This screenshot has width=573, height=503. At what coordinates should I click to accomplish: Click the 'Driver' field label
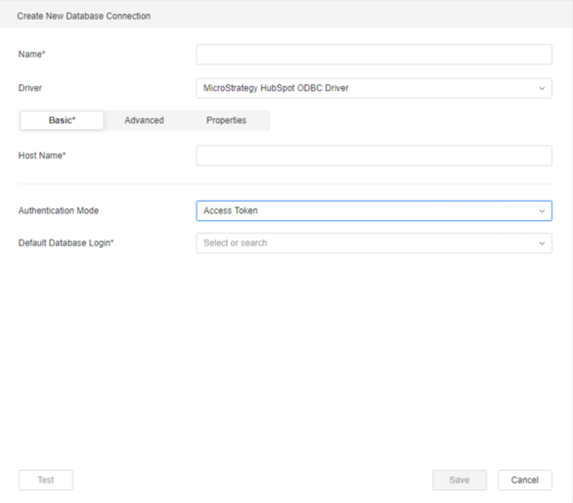[30, 88]
